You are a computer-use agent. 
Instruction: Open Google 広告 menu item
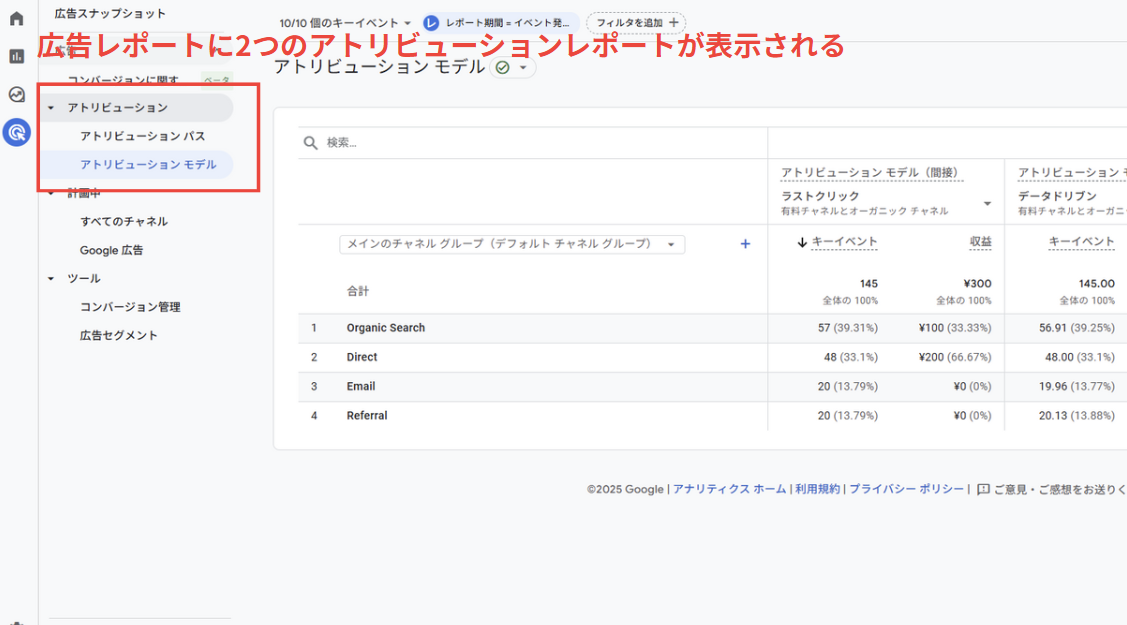[111, 250]
